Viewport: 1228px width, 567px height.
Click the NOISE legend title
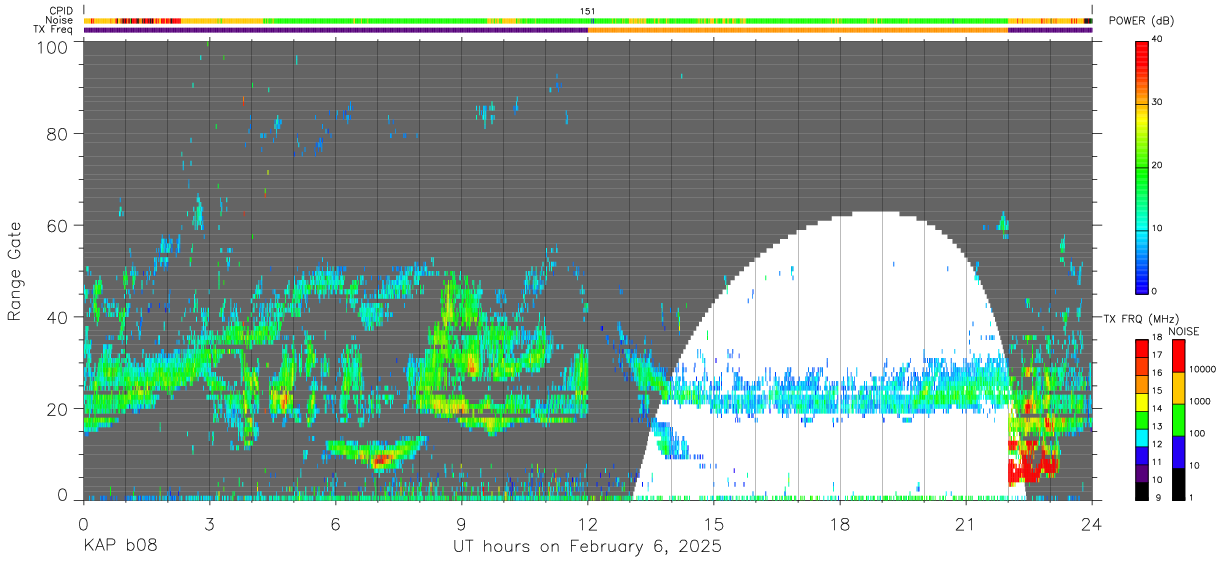click(1183, 331)
